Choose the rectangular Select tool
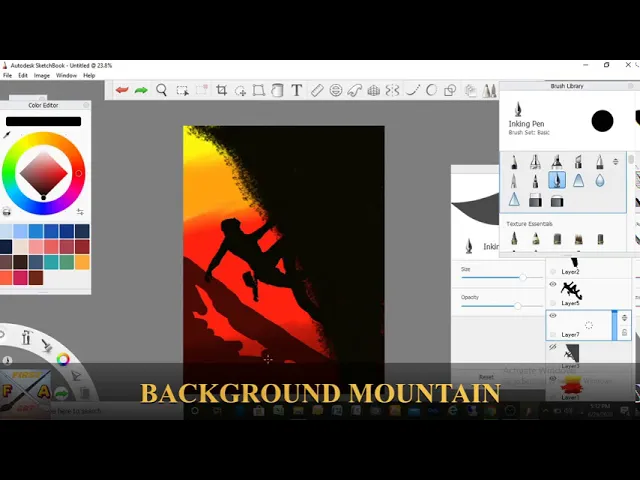 [182, 90]
